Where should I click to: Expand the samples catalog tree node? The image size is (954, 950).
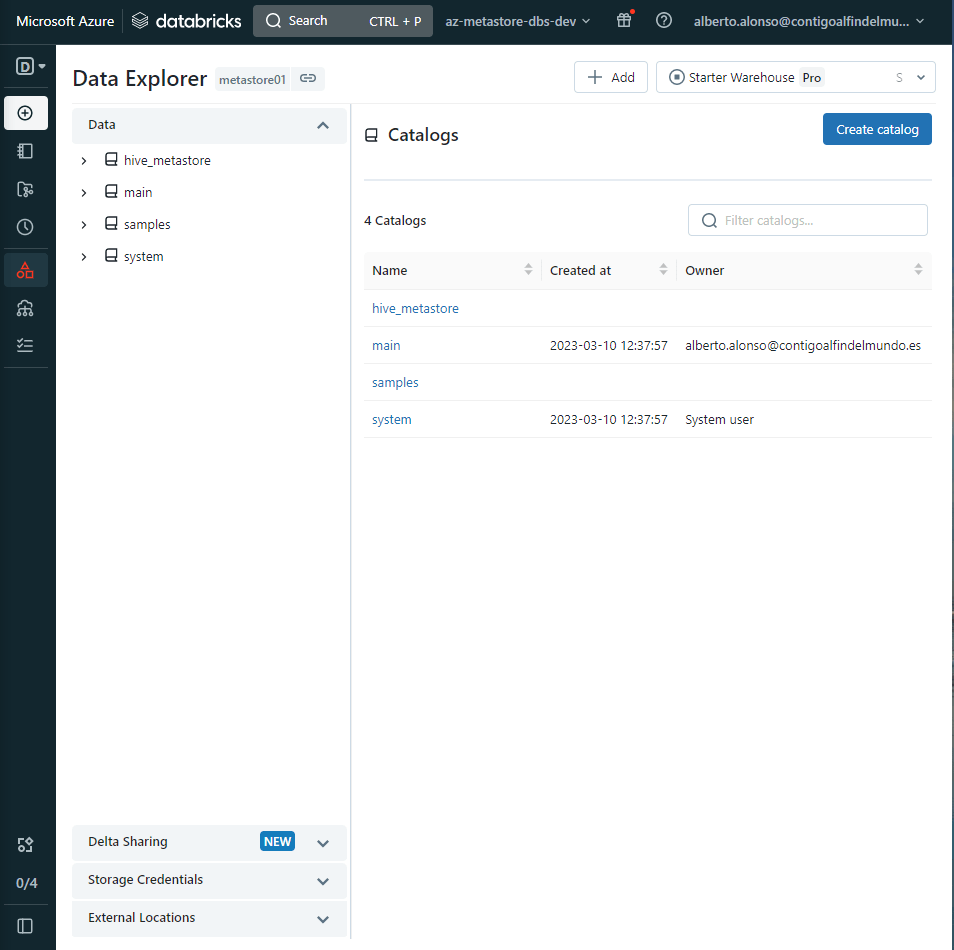(x=84, y=225)
